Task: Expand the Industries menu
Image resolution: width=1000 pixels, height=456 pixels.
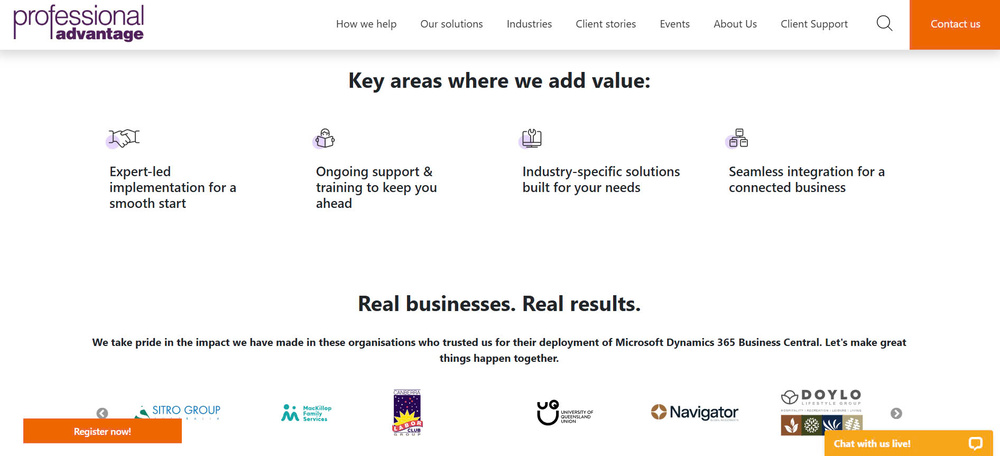Action: pyautogui.click(x=529, y=24)
